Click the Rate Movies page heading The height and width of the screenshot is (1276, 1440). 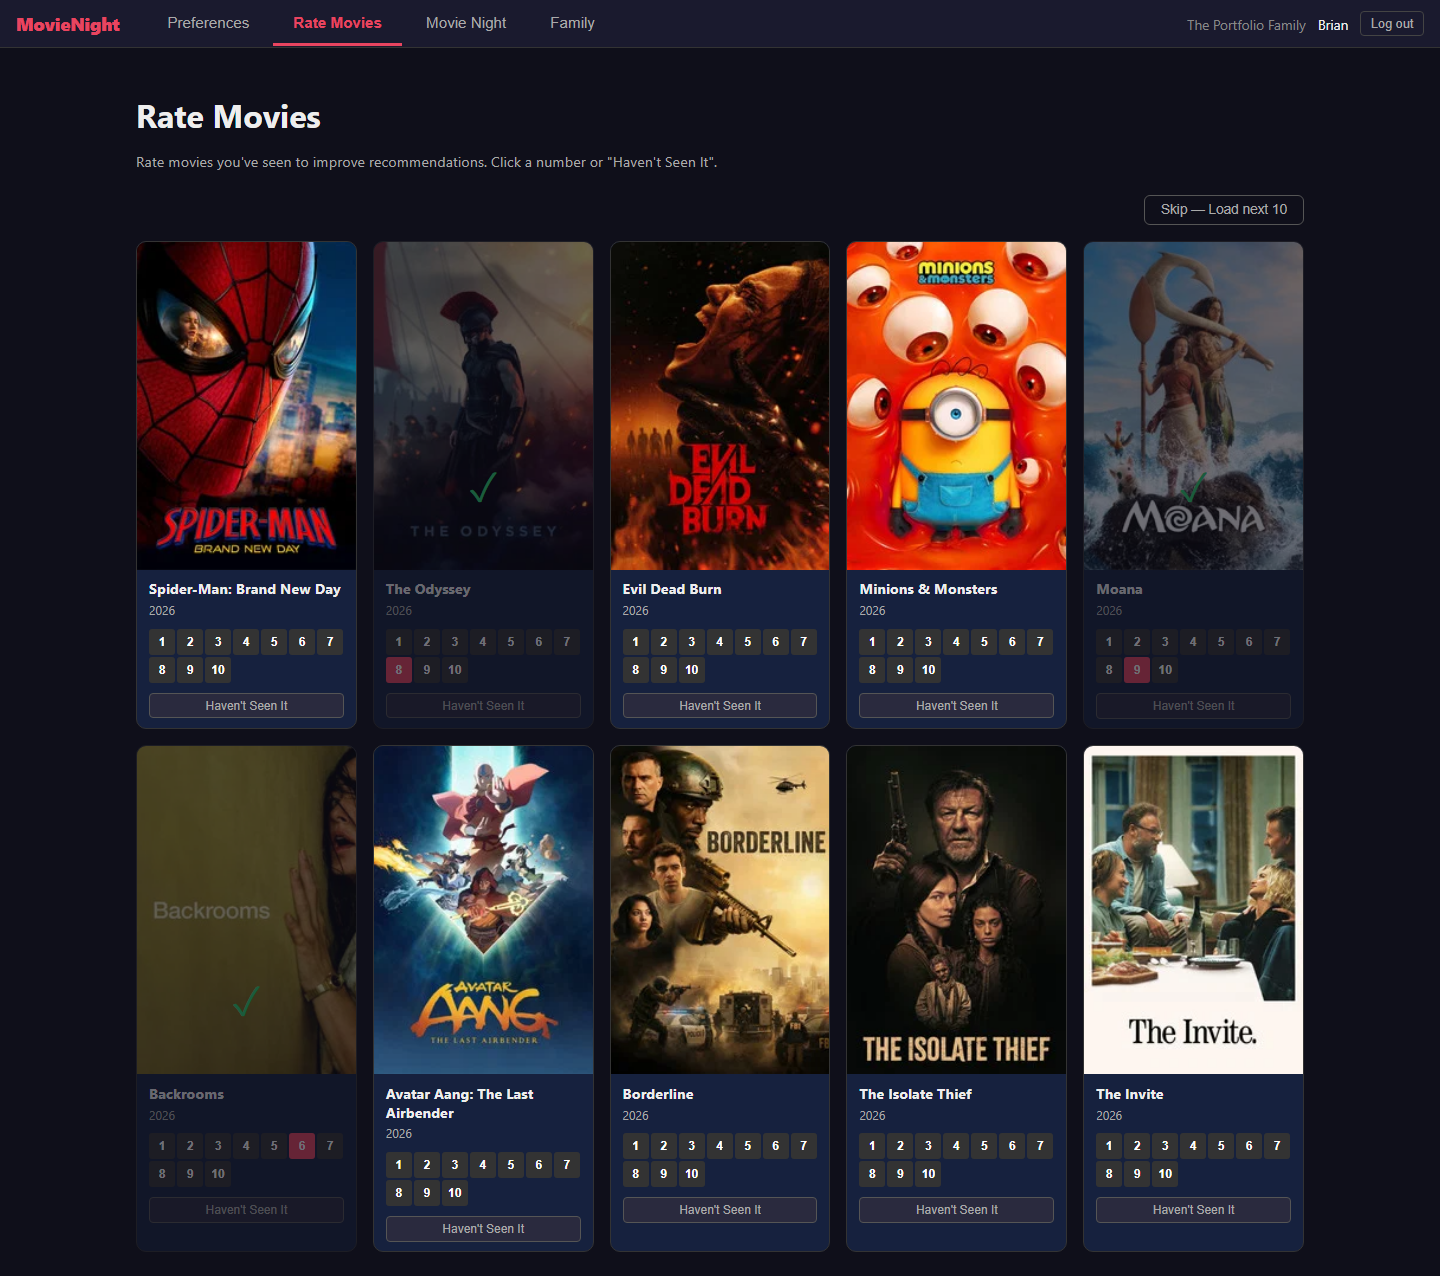tap(228, 117)
